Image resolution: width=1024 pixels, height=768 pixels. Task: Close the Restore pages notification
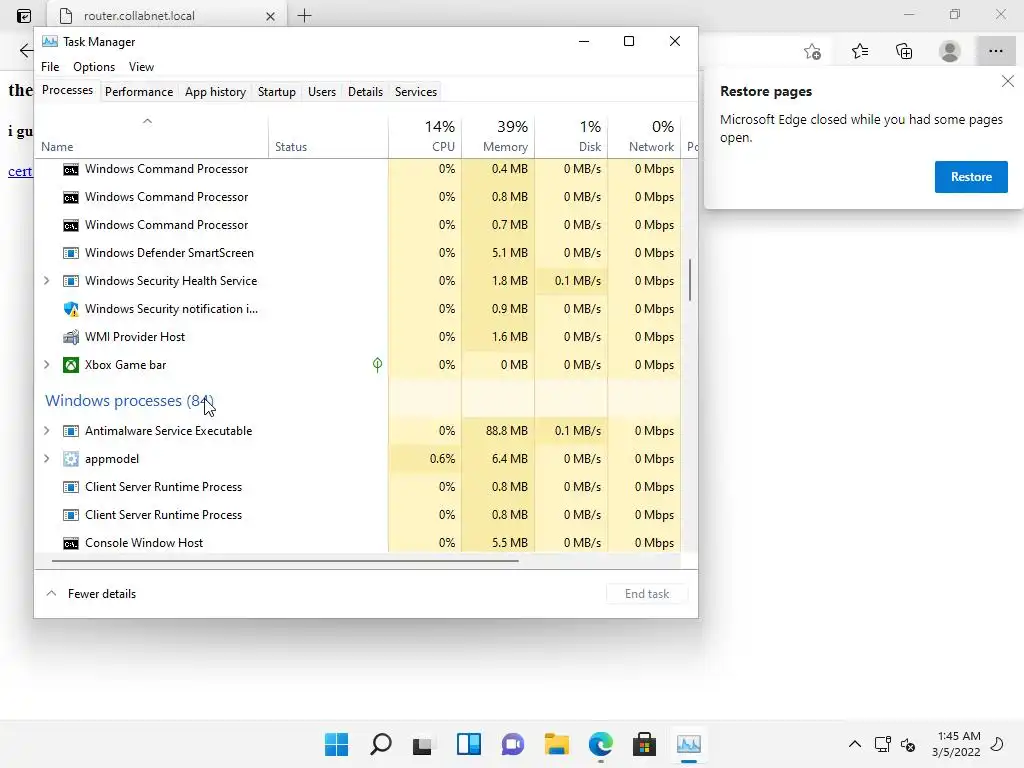click(1008, 81)
